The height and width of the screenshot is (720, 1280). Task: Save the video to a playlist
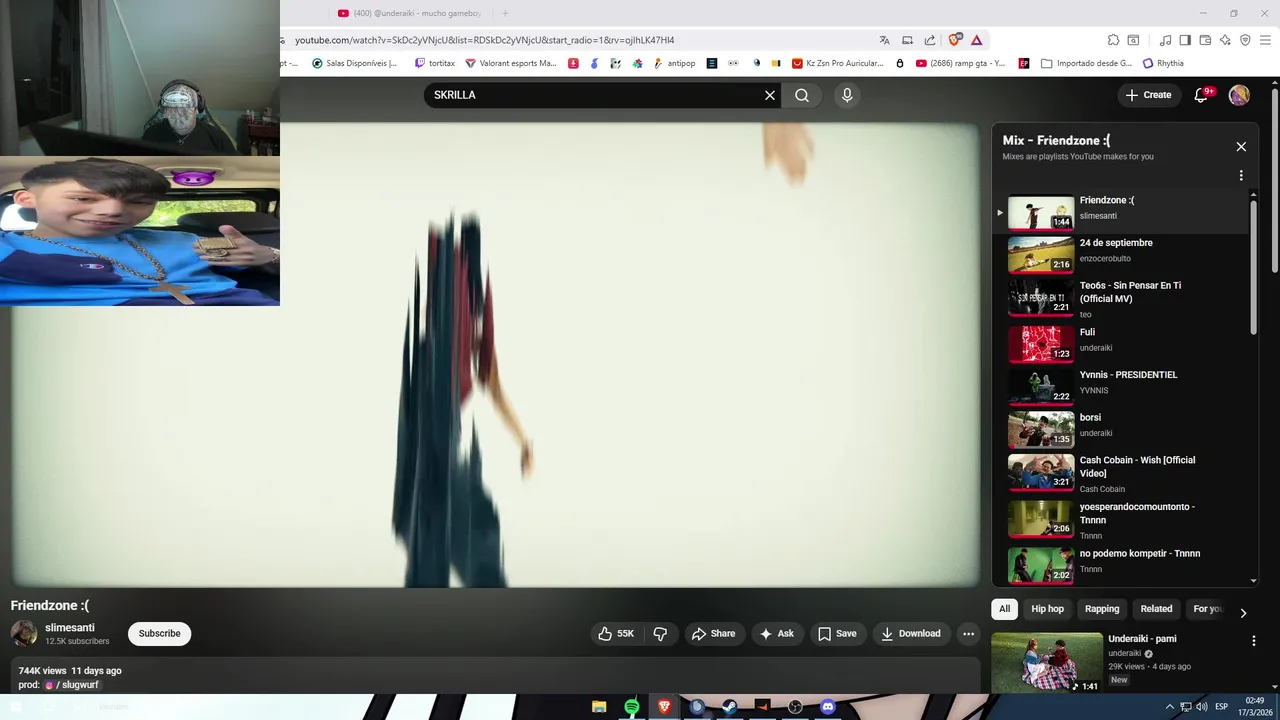pos(837,634)
